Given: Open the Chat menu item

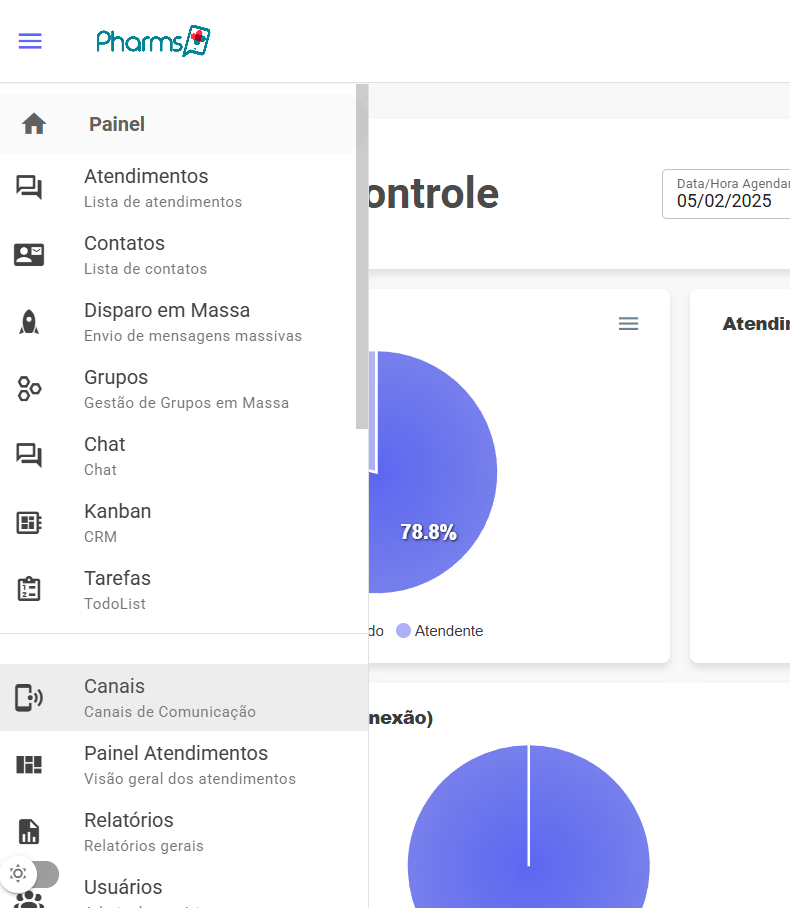Looking at the screenshot, I should 178,456.
